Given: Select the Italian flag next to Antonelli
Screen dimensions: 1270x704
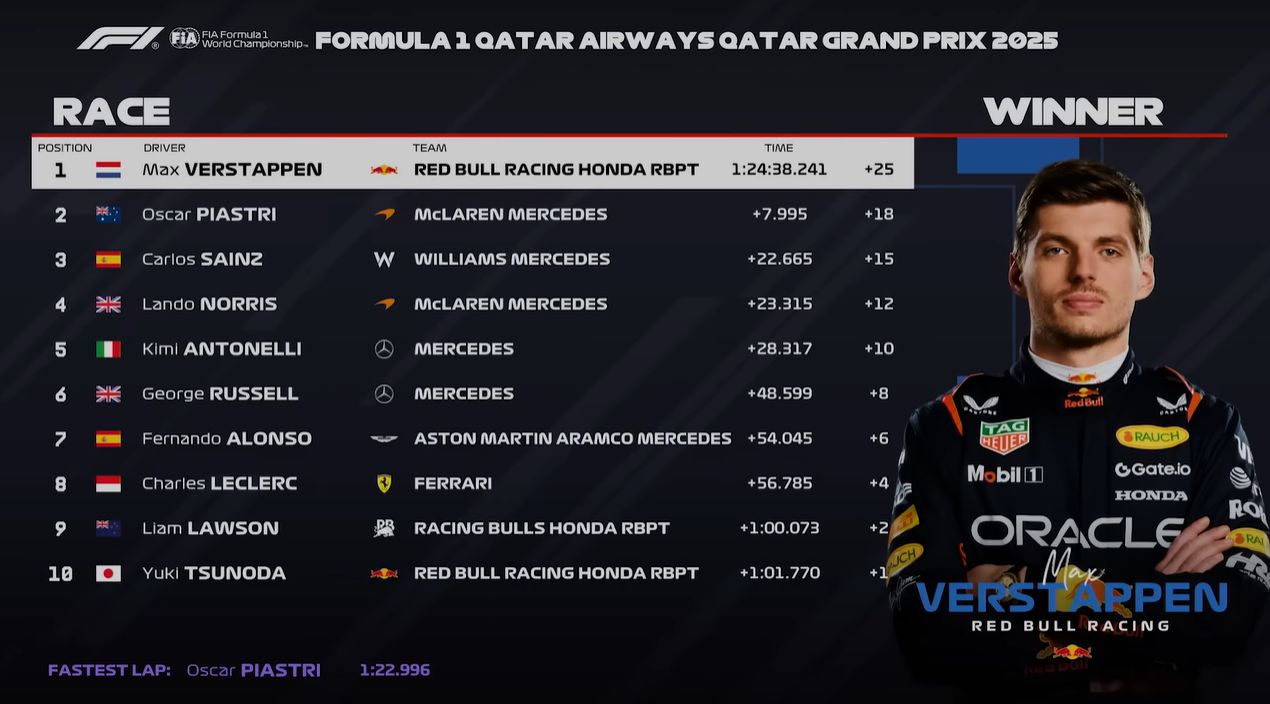Looking at the screenshot, I should tap(108, 349).
